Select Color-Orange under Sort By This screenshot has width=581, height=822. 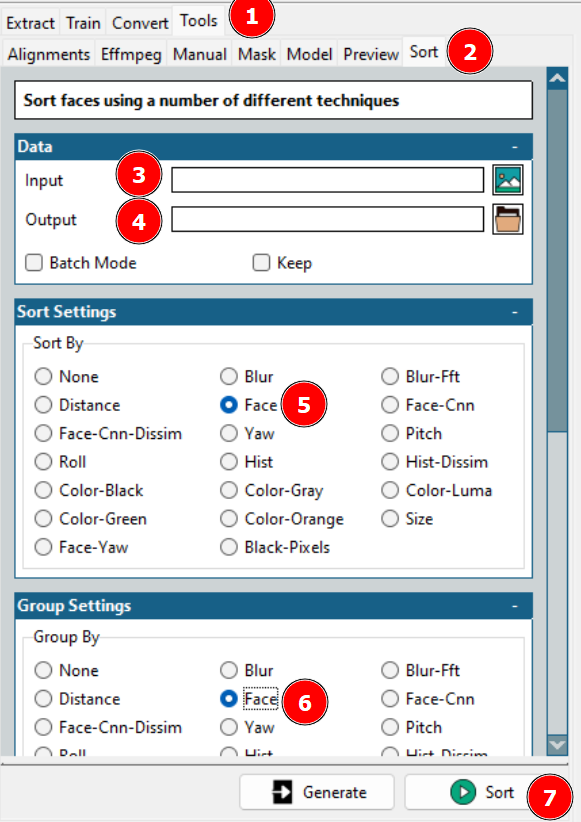(229, 518)
